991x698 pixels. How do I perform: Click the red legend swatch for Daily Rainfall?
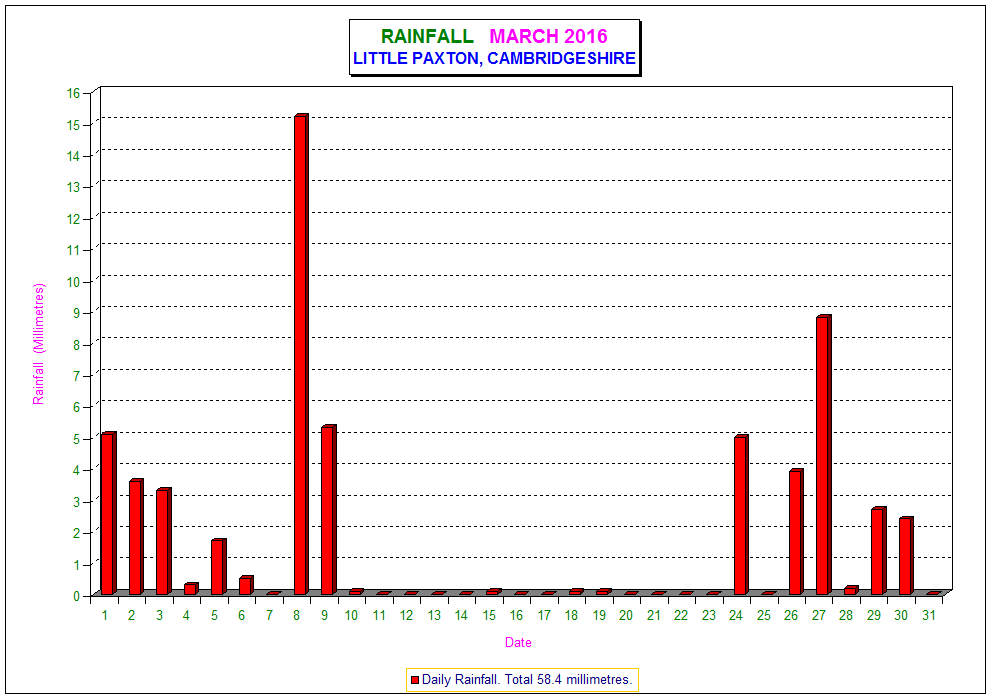point(415,680)
